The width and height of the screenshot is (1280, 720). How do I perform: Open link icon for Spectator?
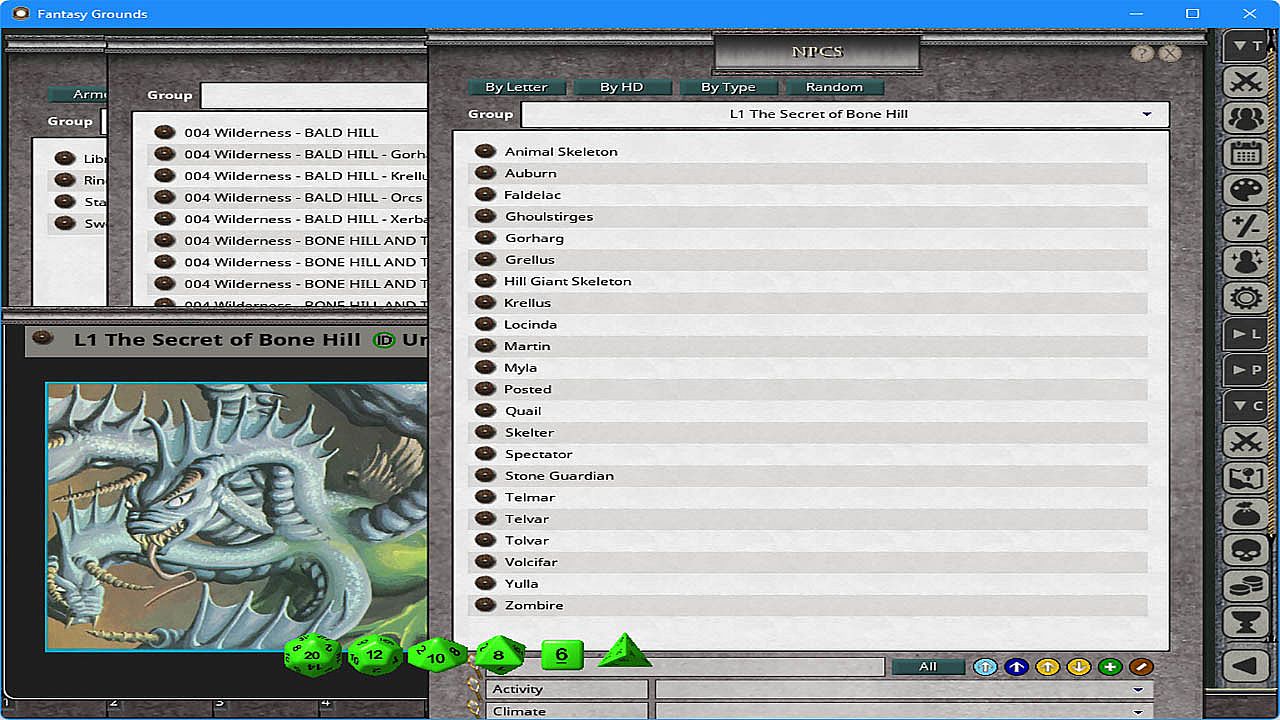click(x=485, y=454)
